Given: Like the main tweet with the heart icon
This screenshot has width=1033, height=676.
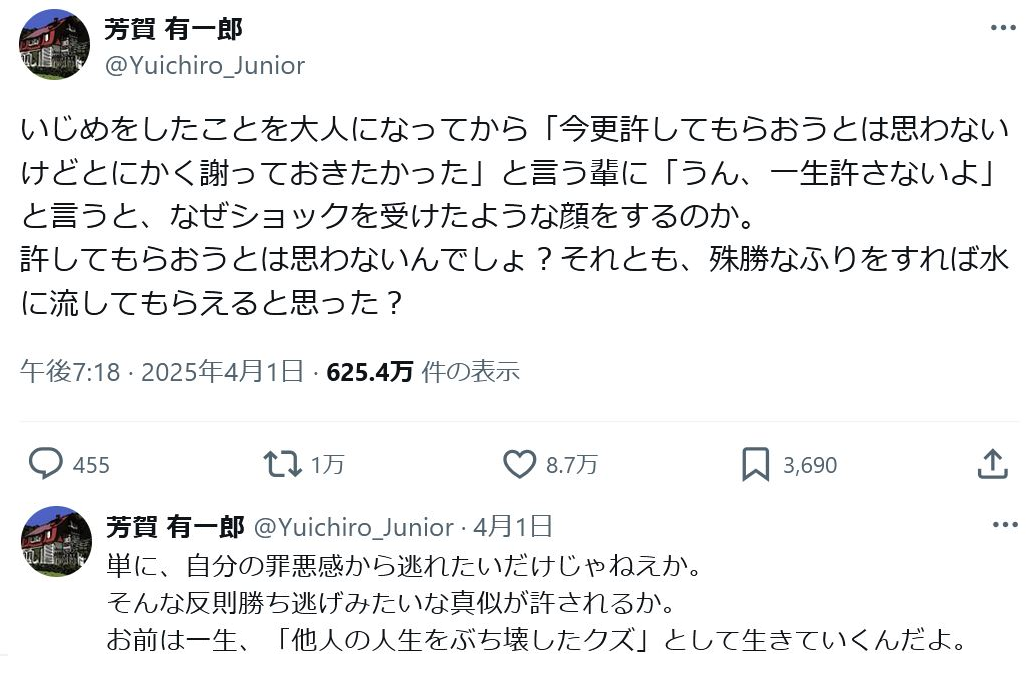Looking at the screenshot, I should 519,464.
